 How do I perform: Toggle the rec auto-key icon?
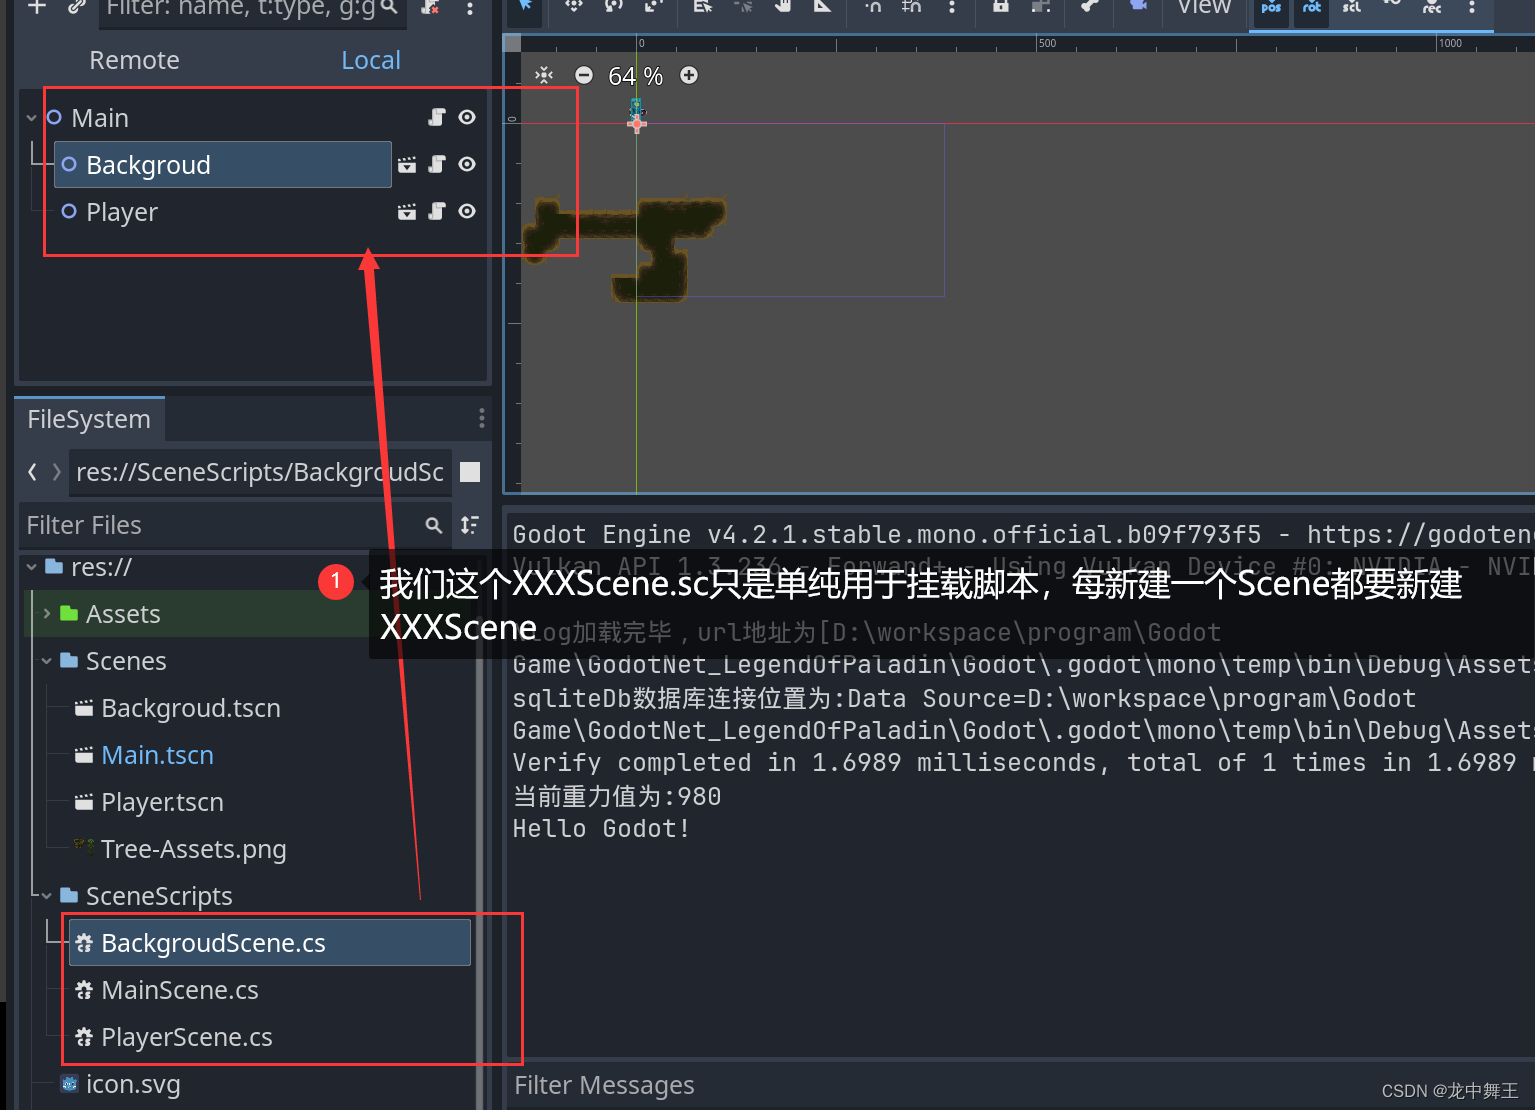pyautogui.click(x=1432, y=7)
